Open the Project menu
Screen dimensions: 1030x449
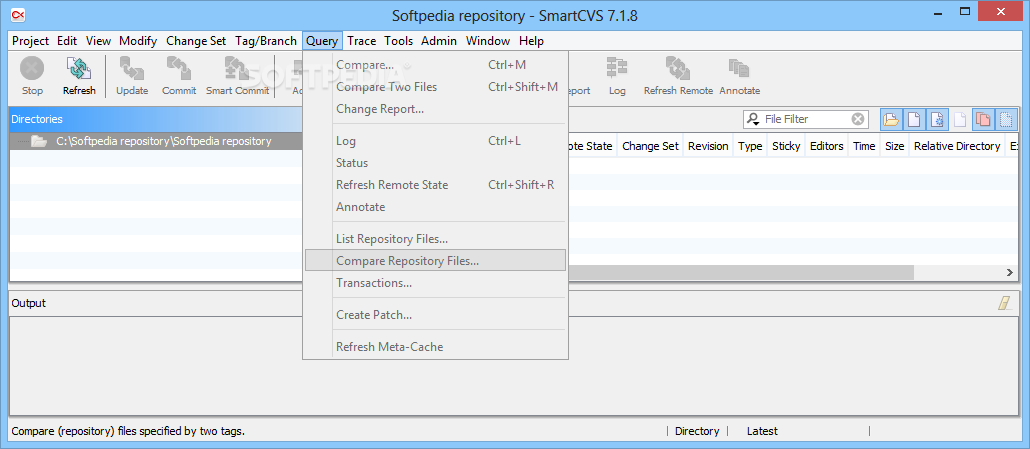coord(30,41)
